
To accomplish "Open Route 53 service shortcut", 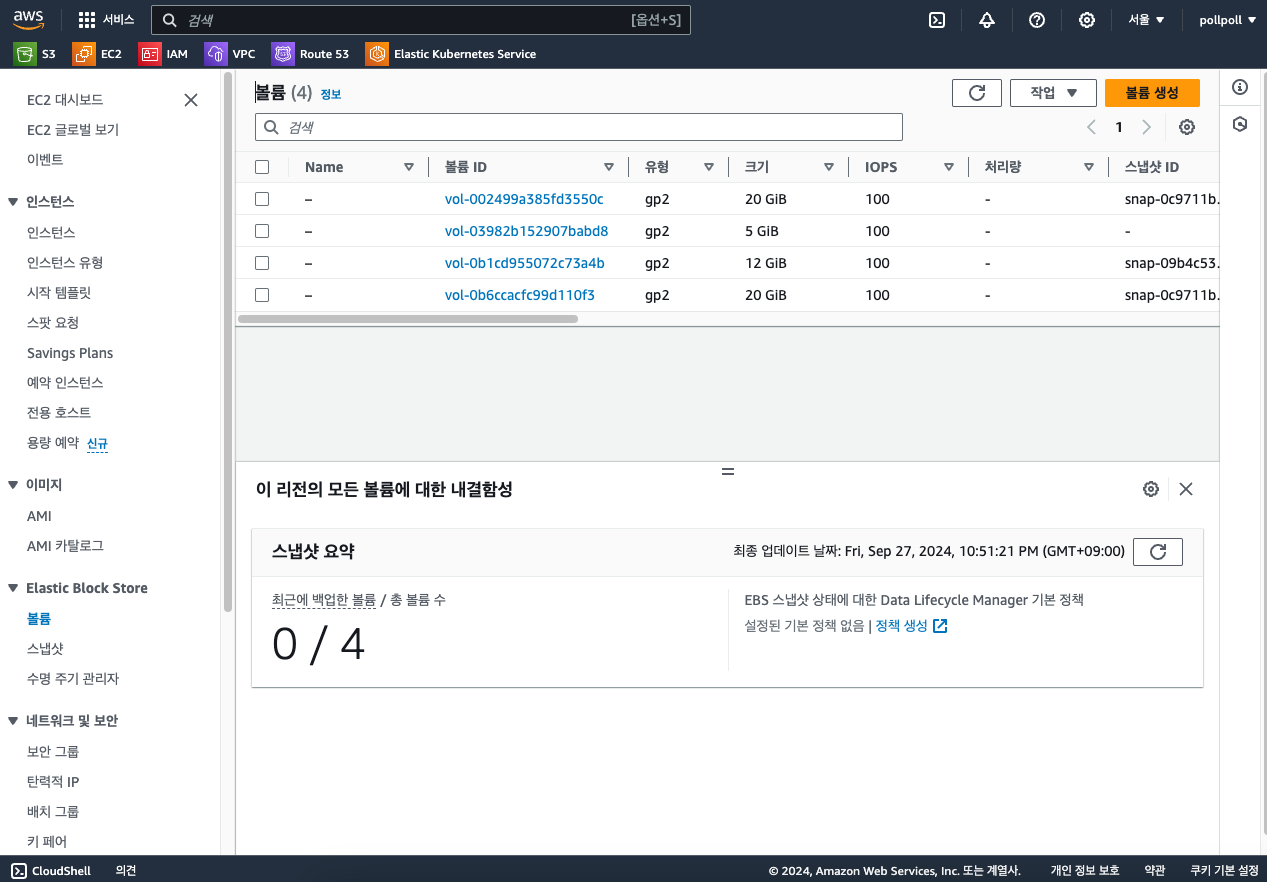I will click(x=311, y=54).
